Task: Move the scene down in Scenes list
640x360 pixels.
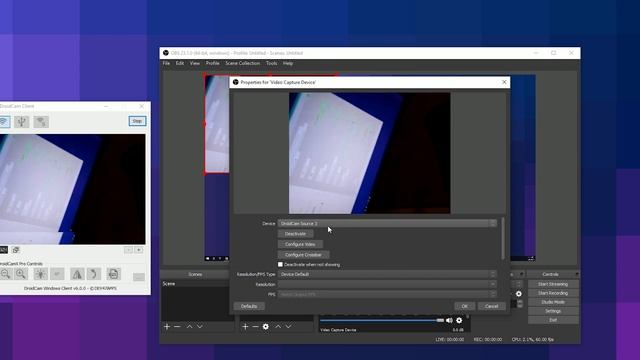Action: tap(200, 327)
